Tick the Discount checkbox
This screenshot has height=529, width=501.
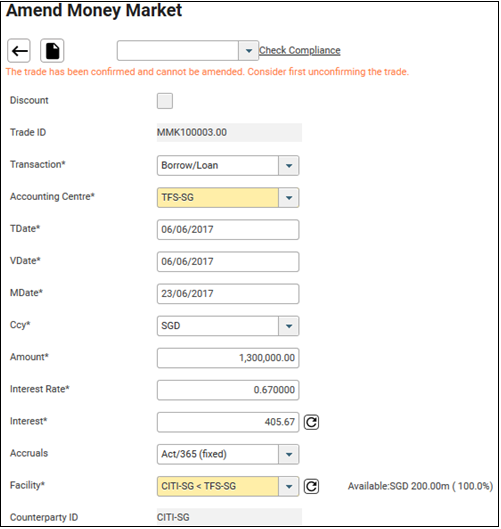(x=165, y=101)
